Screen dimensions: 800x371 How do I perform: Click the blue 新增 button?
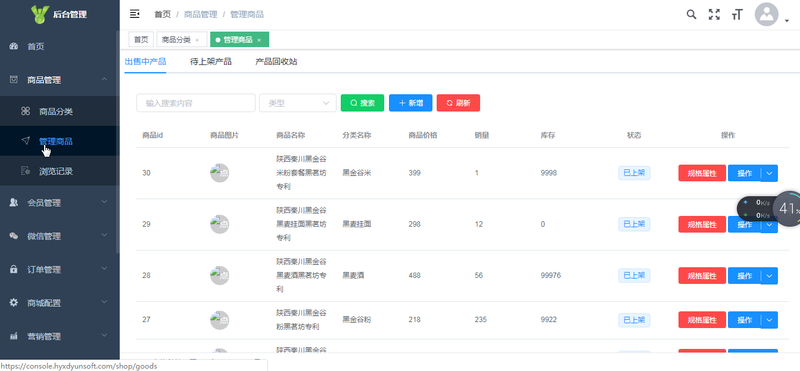pos(410,103)
